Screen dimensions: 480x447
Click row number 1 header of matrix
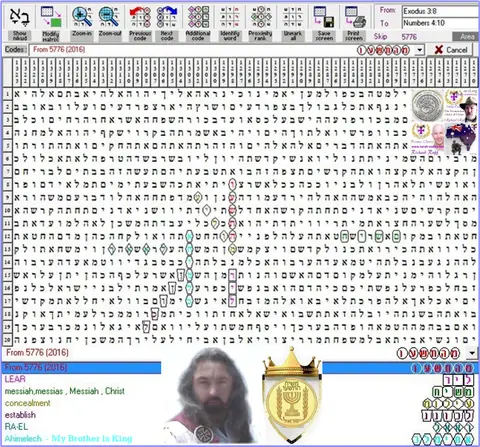7,94
